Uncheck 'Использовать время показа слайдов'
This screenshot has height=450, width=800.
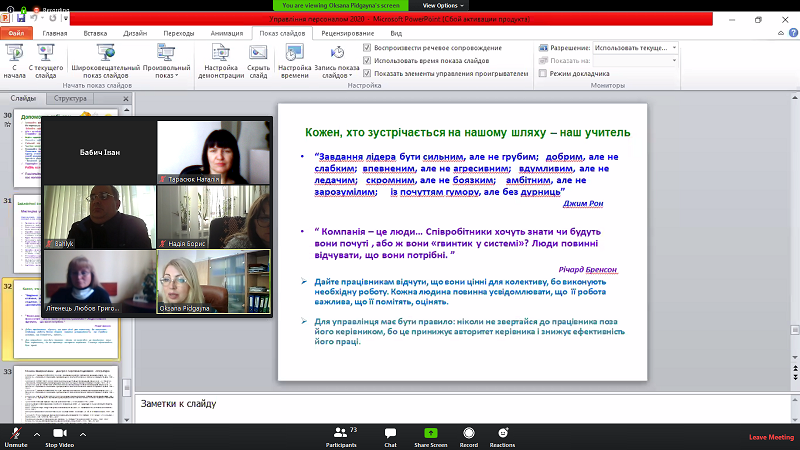pos(368,60)
